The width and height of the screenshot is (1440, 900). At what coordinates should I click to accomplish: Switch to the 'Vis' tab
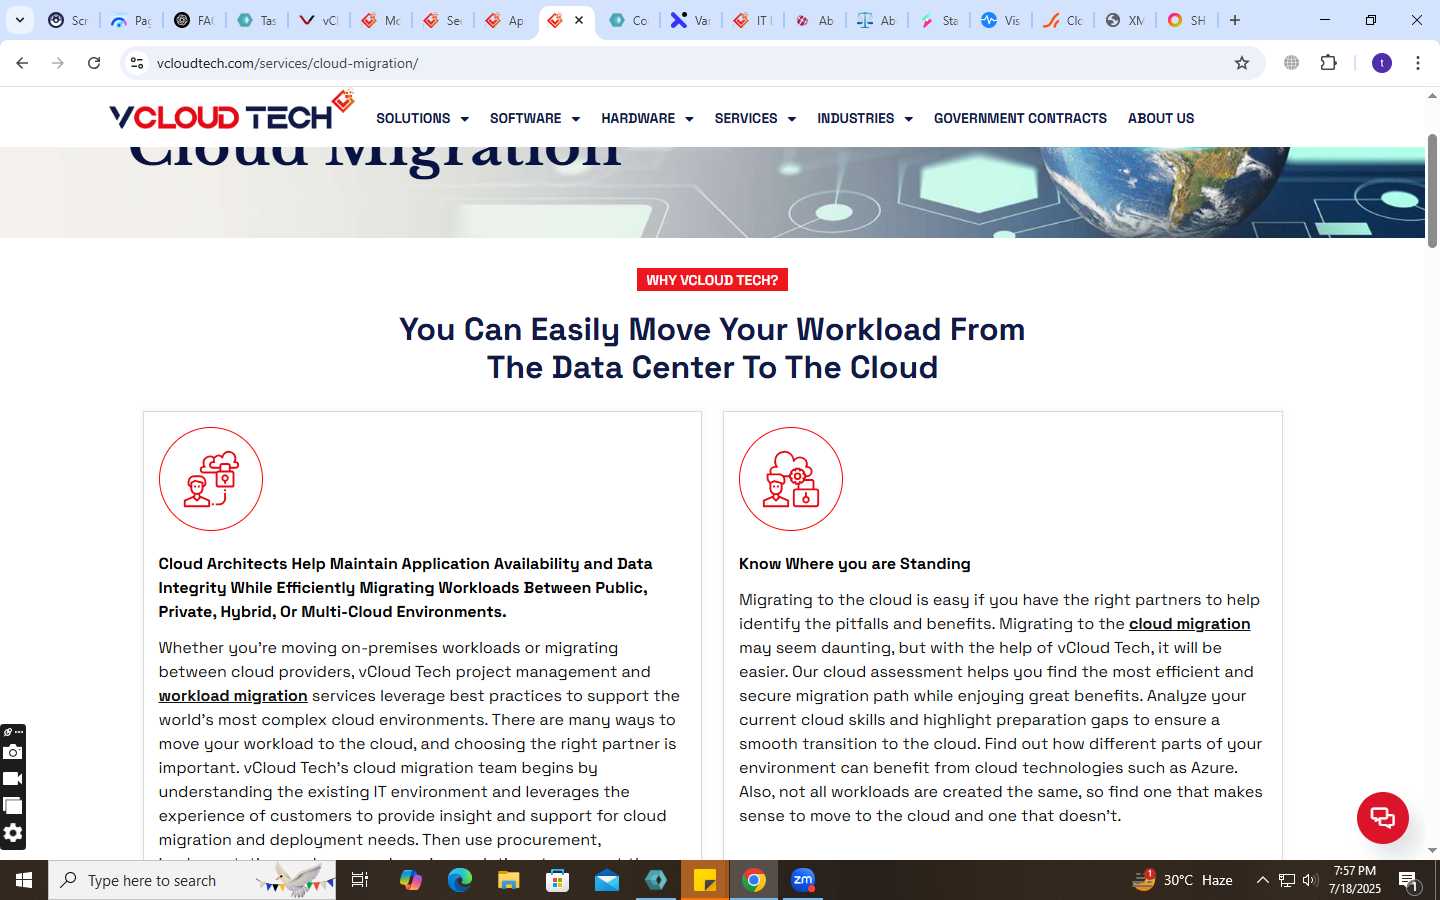click(x=1001, y=20)
